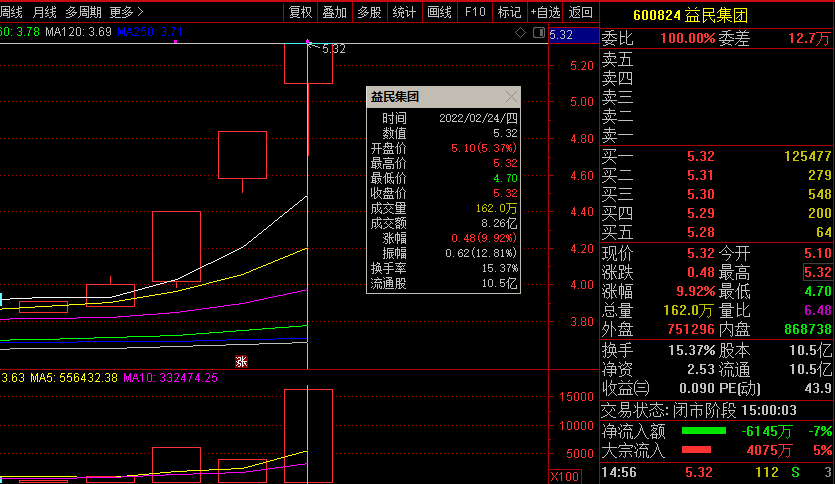This screenshot has height=484, width=835.
Task: Click the red 涨 marker icon
Action: click(x=240, y=361)
